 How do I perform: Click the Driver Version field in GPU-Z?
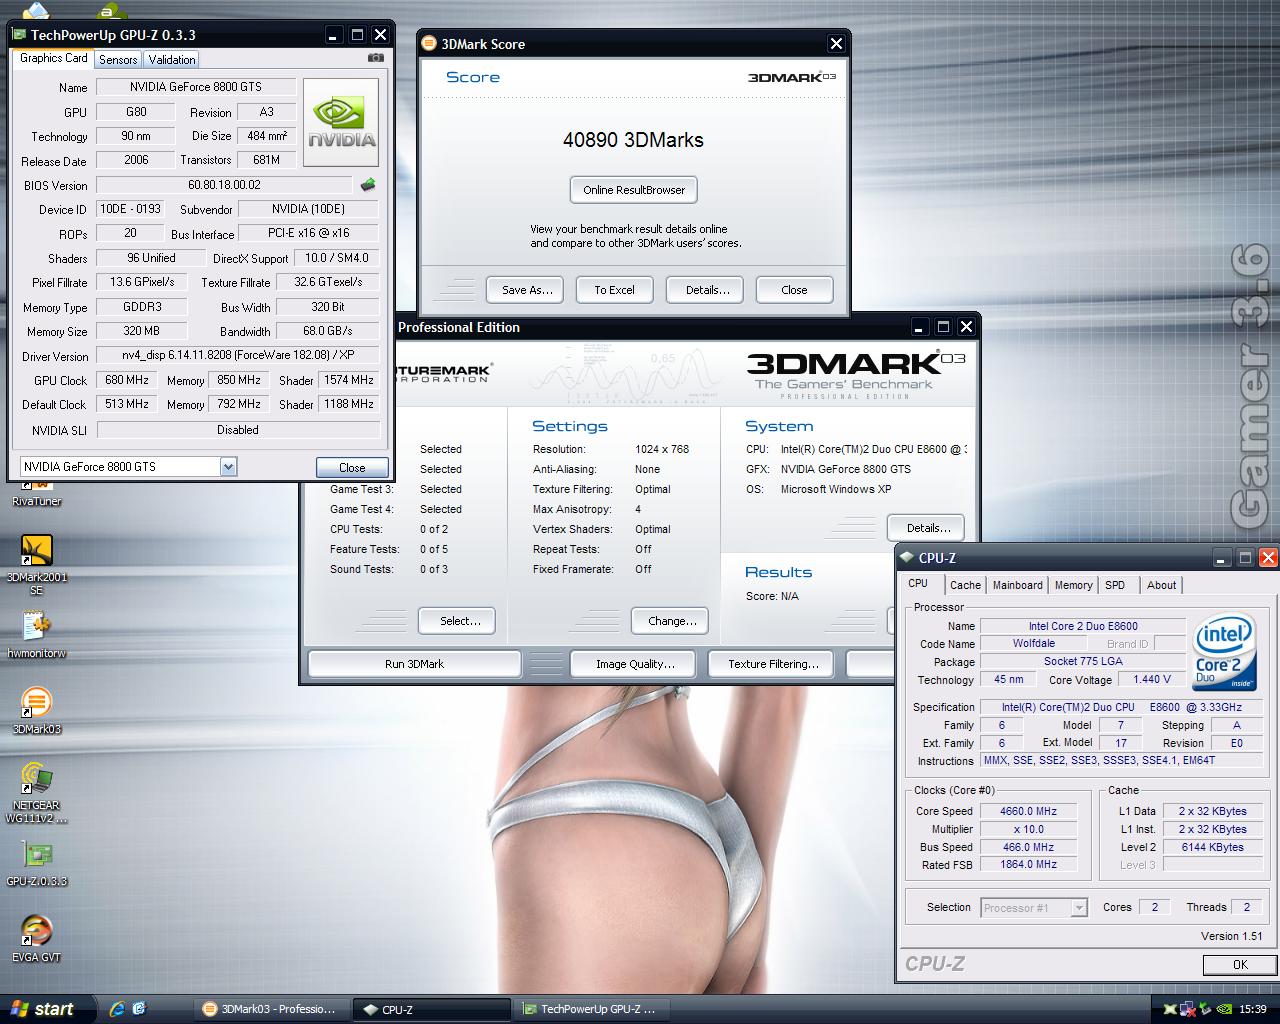(x=238, y=355)
